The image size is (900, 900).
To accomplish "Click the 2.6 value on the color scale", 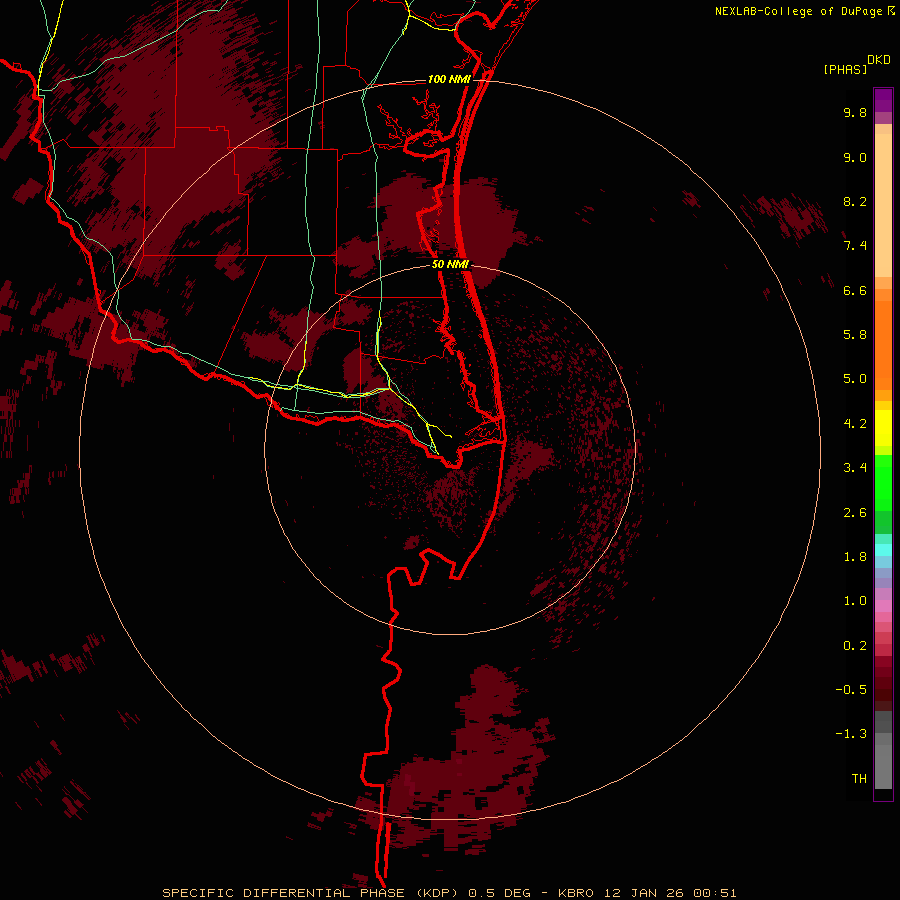I will click(855, 513).
